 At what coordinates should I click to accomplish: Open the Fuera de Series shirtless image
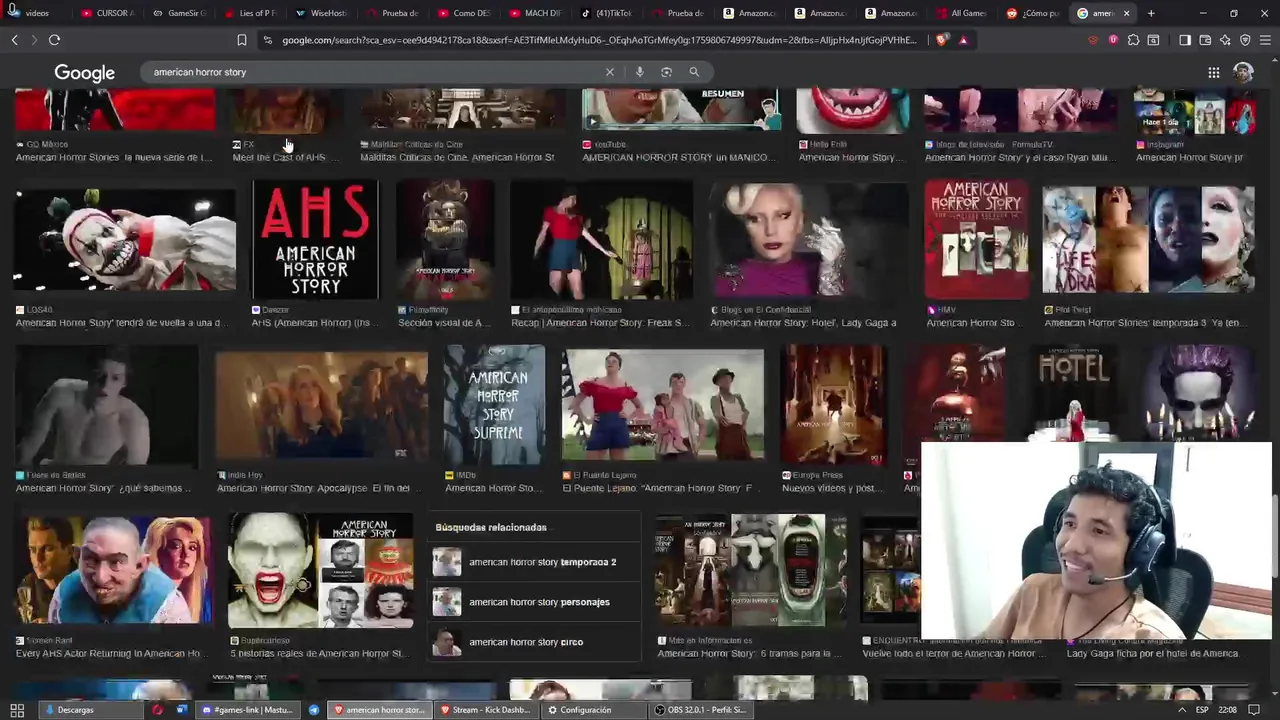106,405
